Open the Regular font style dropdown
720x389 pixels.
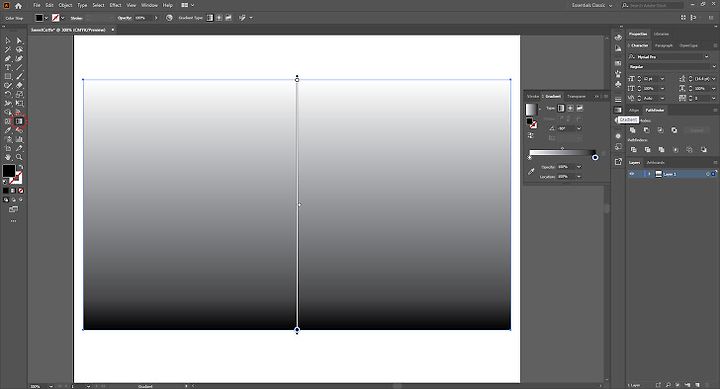tap(714, 67)
